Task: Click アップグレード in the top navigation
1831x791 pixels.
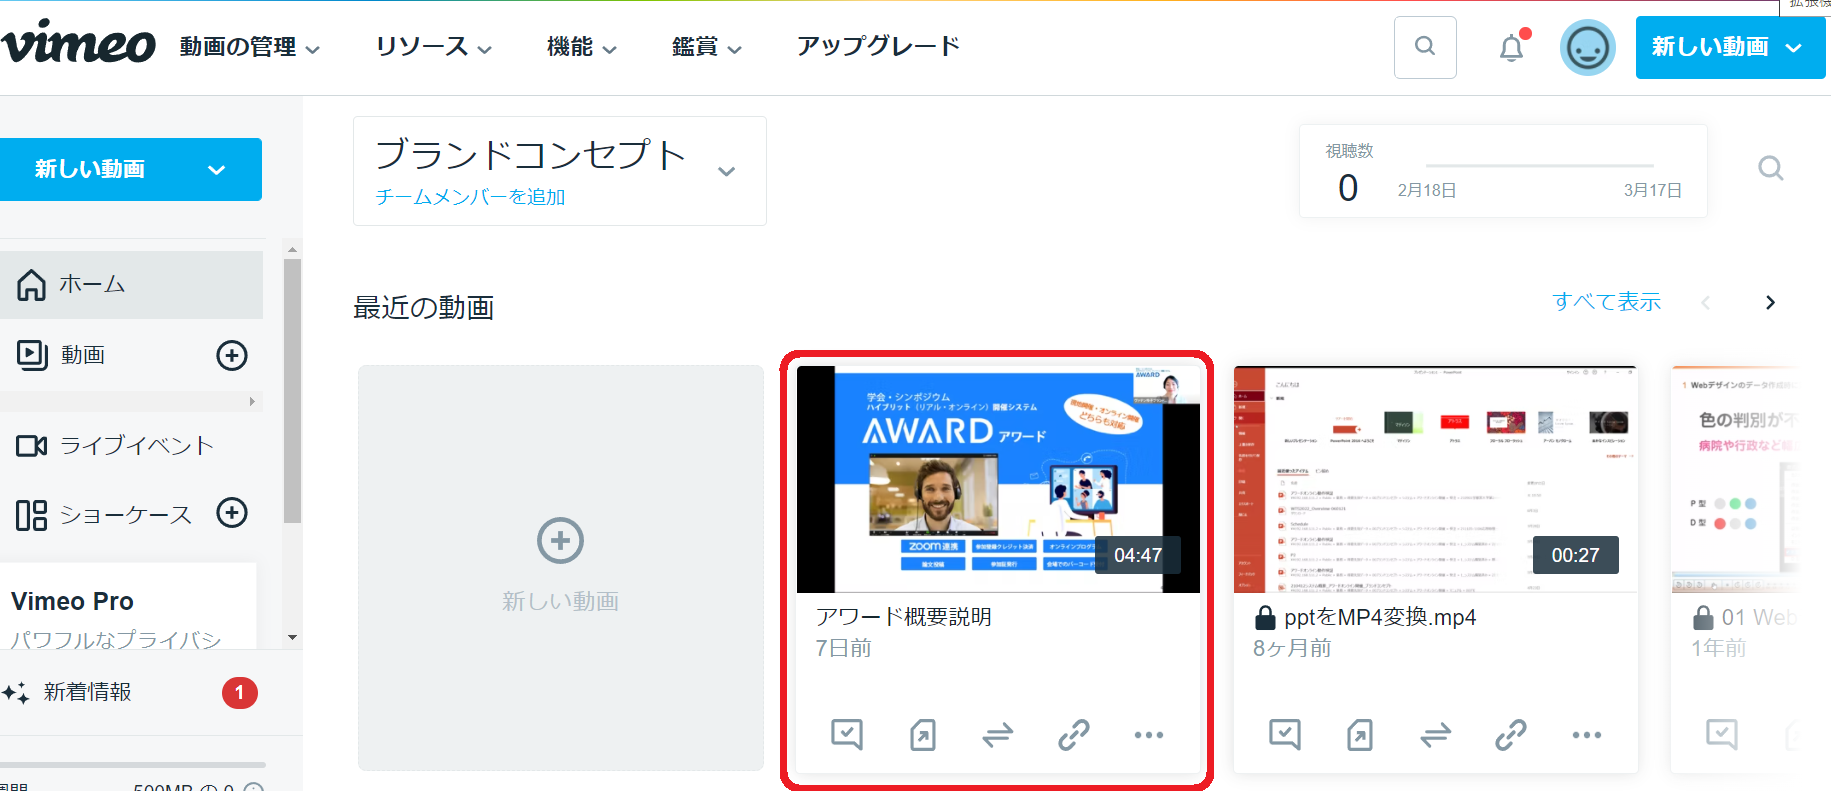Action: (x=878, y=46)
